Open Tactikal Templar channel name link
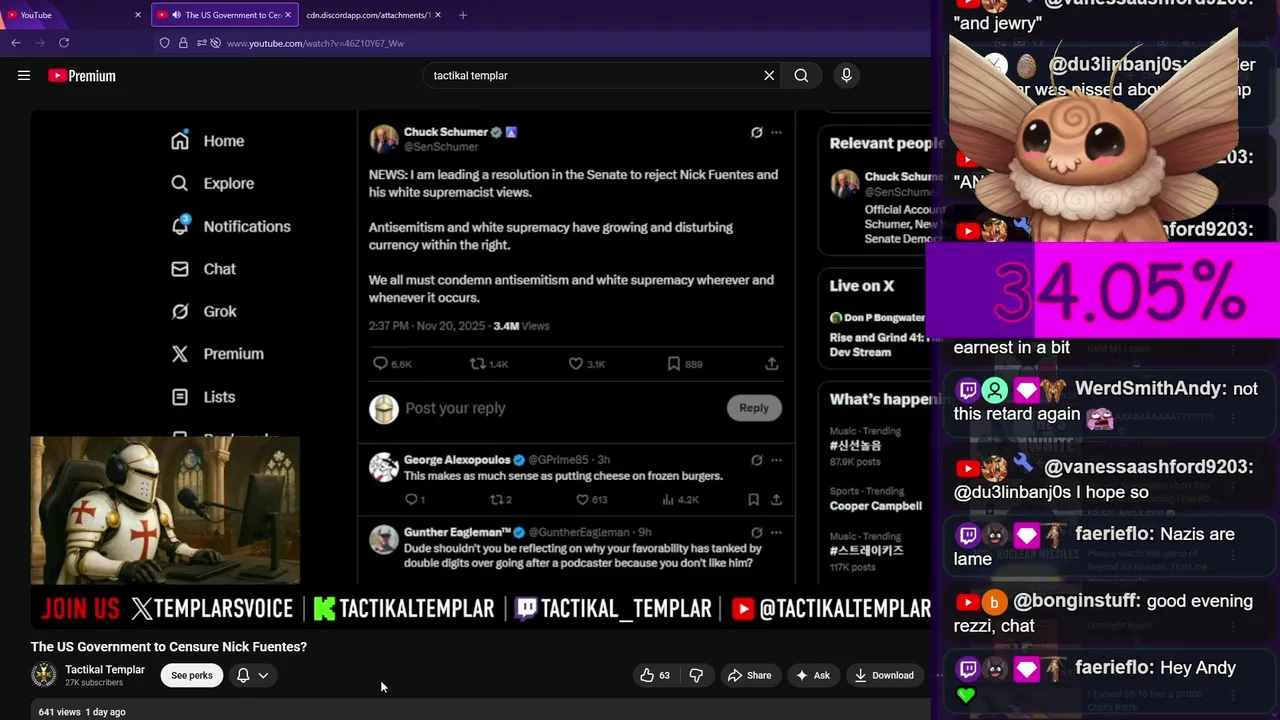This screenshot has height=720, width=1280. pyautogui.click(x=105, y=669)
